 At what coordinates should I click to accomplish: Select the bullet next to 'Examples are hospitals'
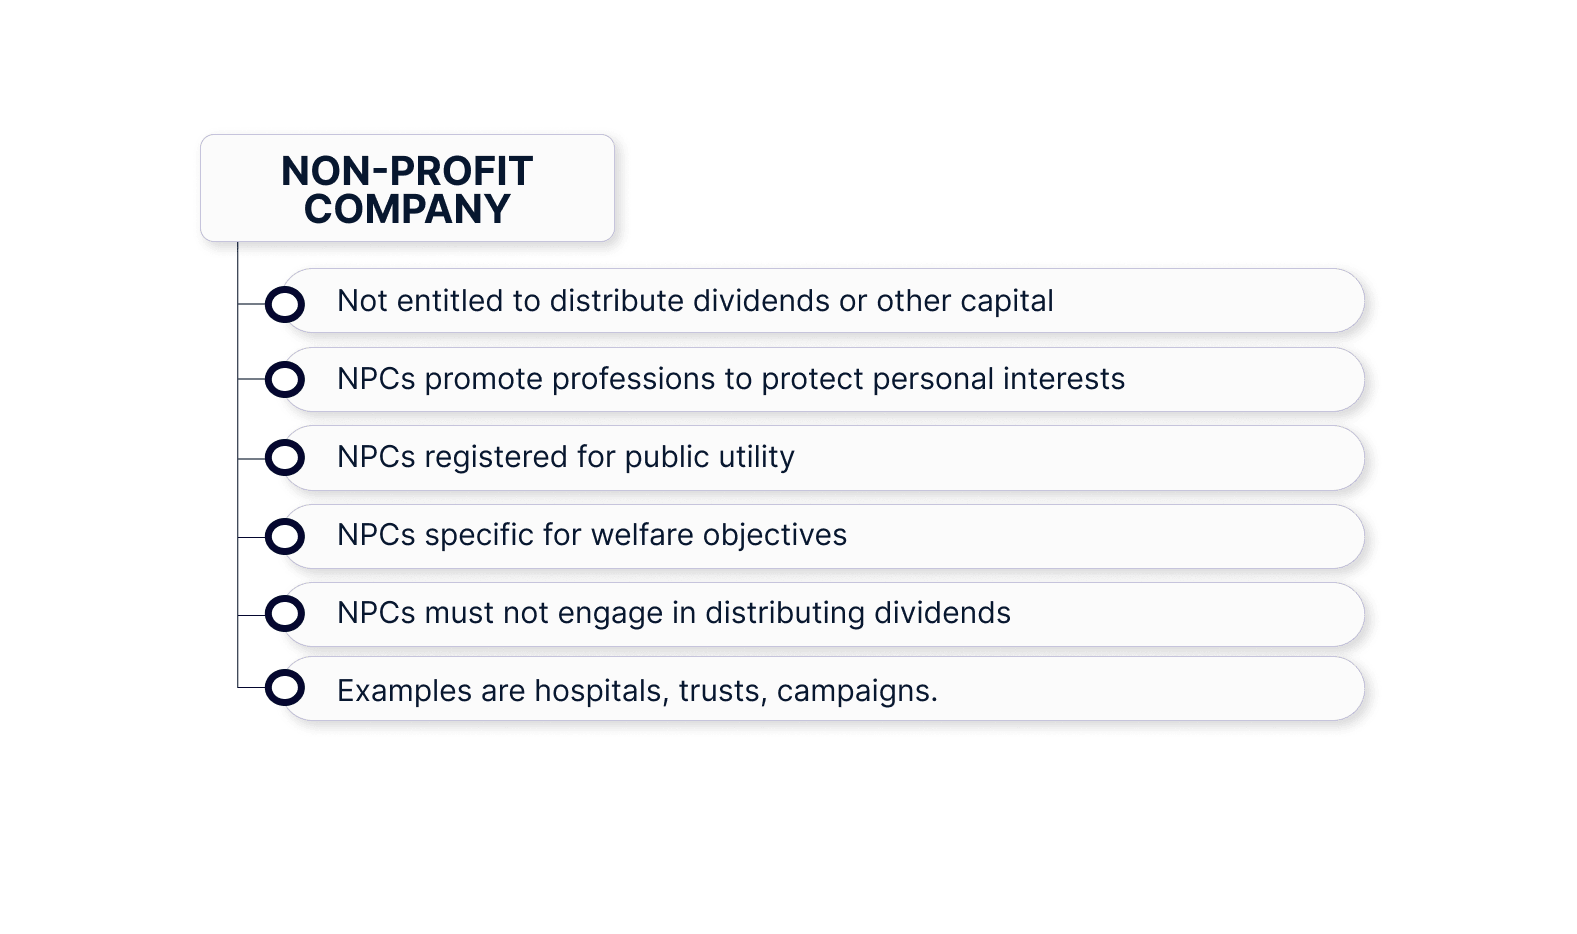click(x=285, y=688)
